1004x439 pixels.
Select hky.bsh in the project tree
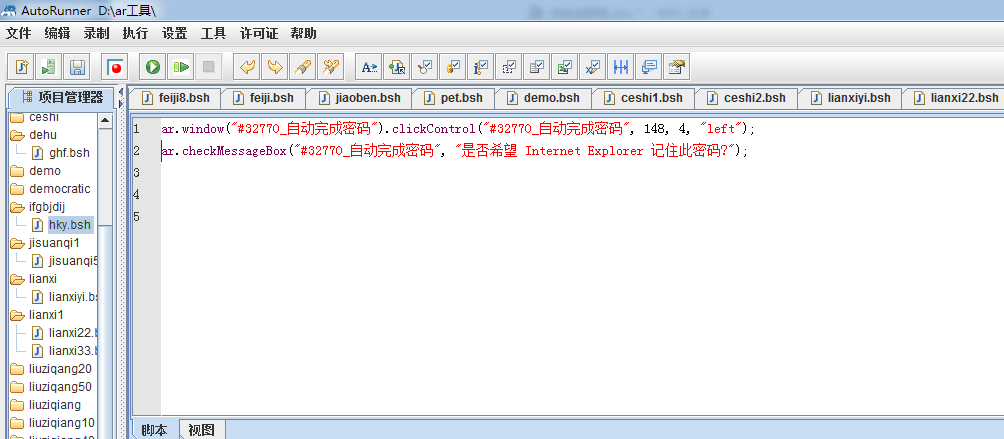[70, 225]
